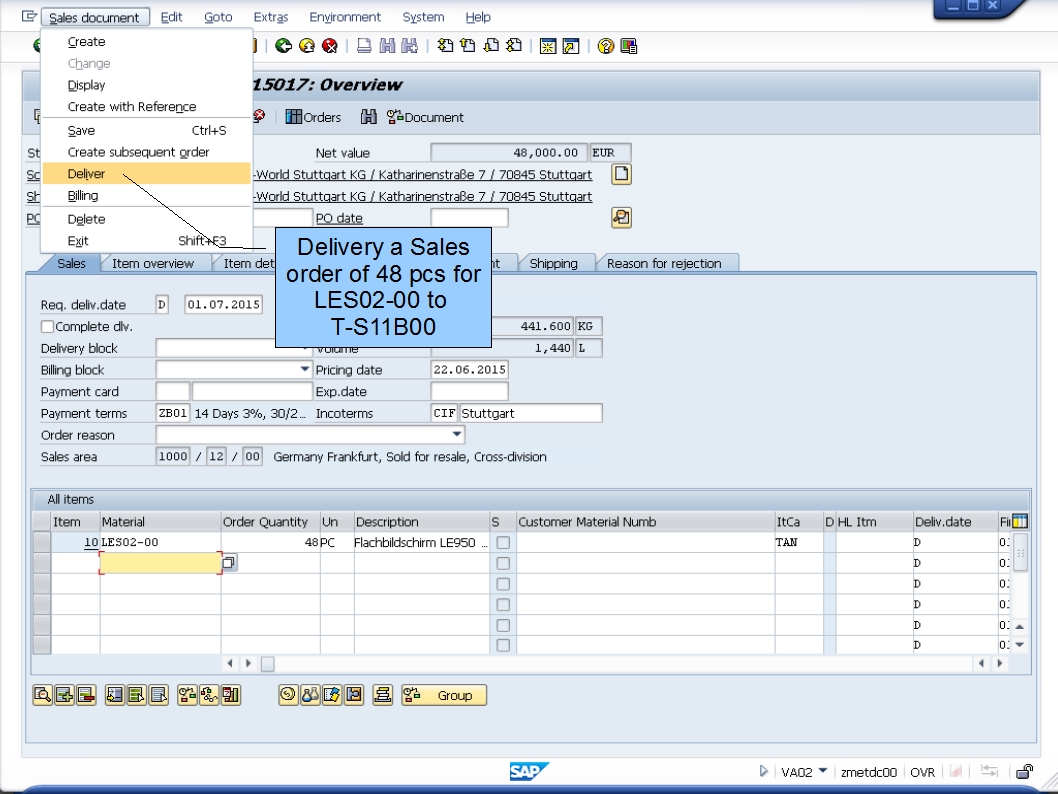Click the Group button below the items table
The image size is (1058, 794).
[443, 695]
